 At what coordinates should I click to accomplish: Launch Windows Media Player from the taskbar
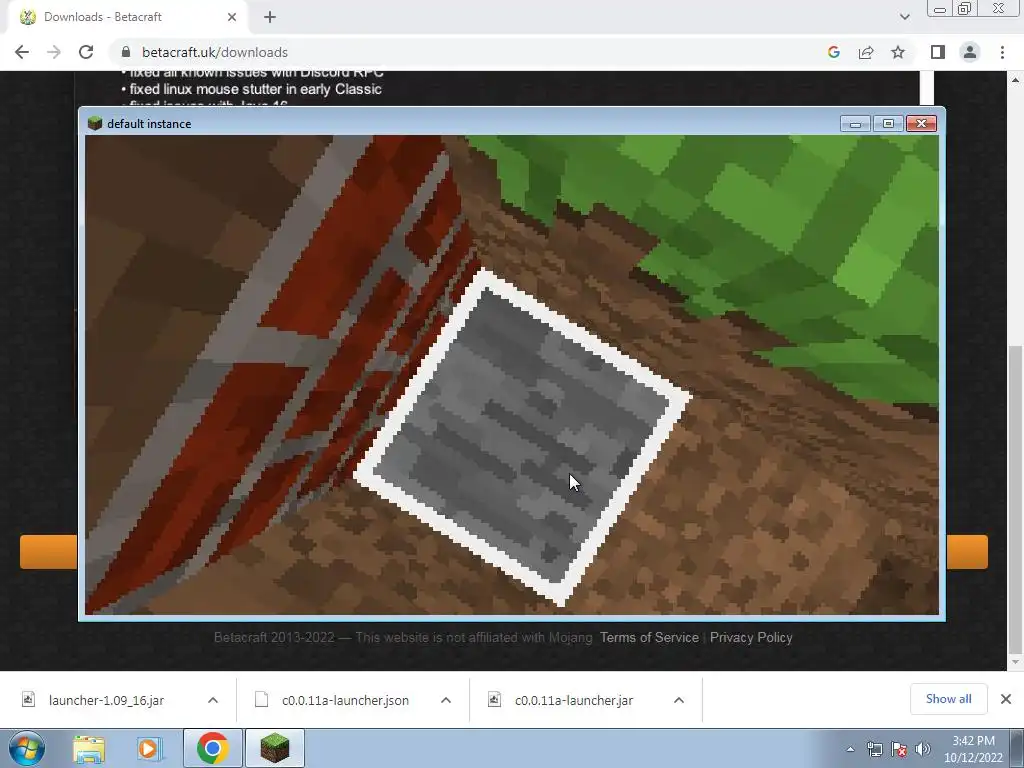pos(149,749)
